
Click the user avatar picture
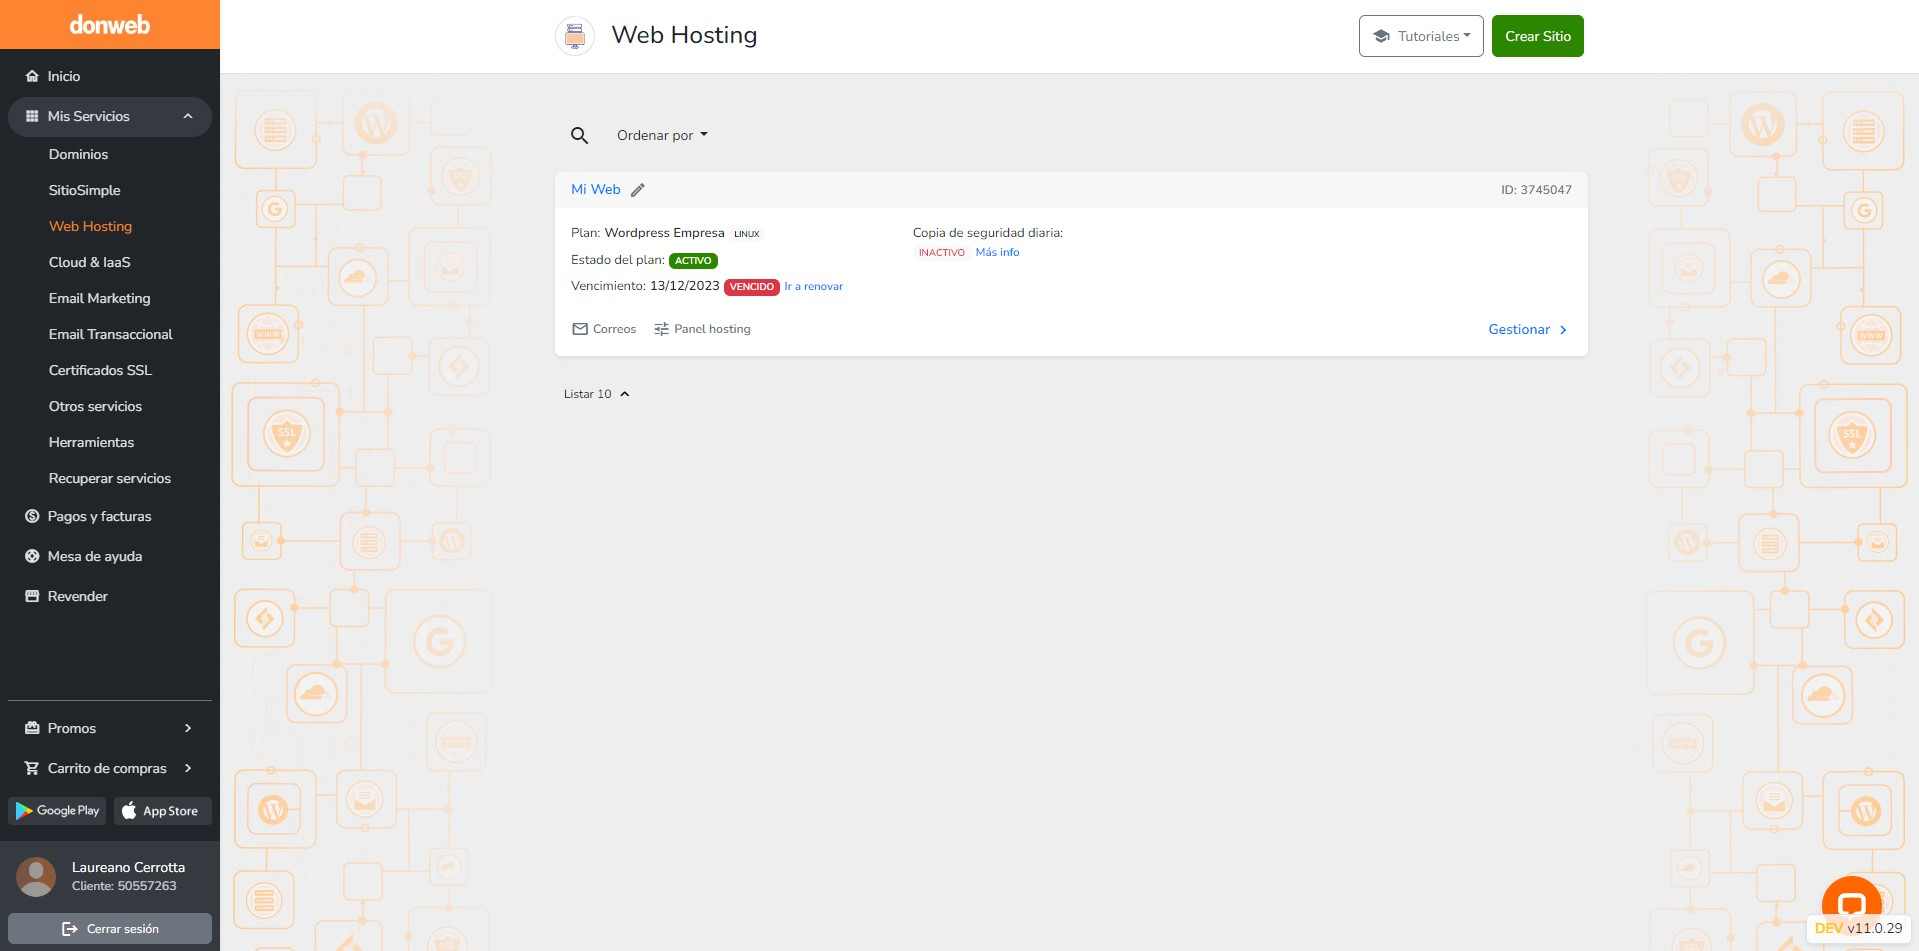click(36, 877)
